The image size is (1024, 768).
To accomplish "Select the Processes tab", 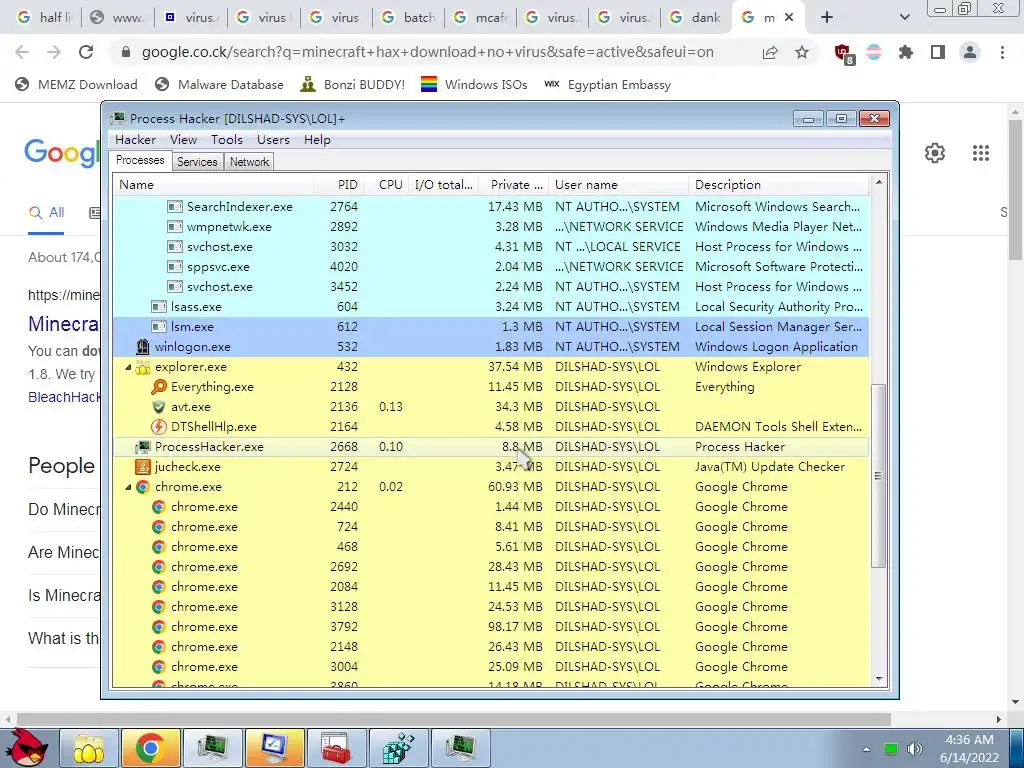I will 140,161.
